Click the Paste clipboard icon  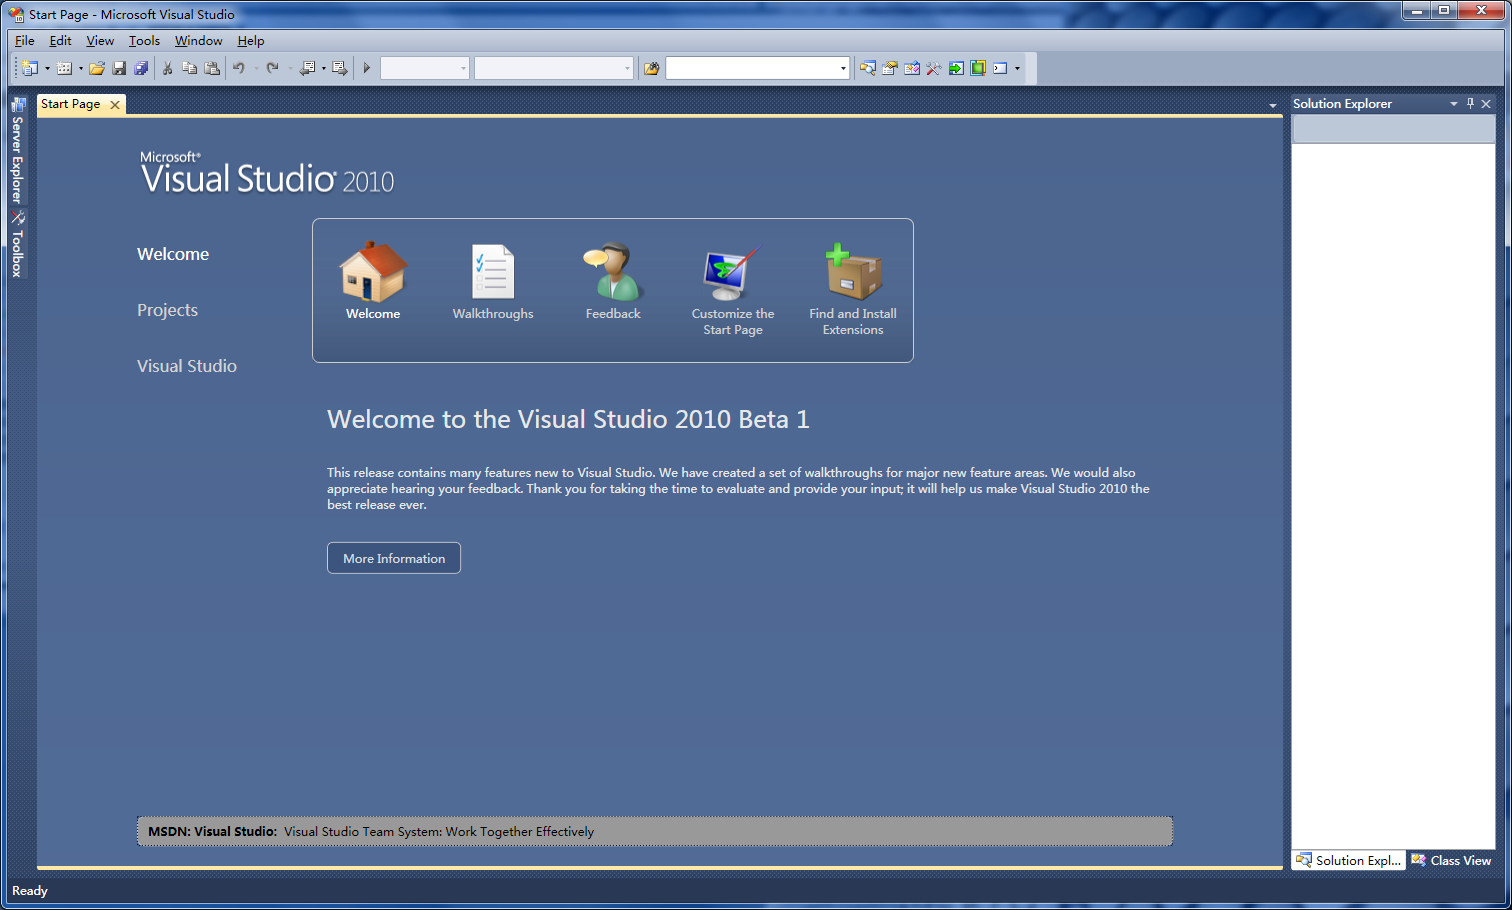point(212,68)
